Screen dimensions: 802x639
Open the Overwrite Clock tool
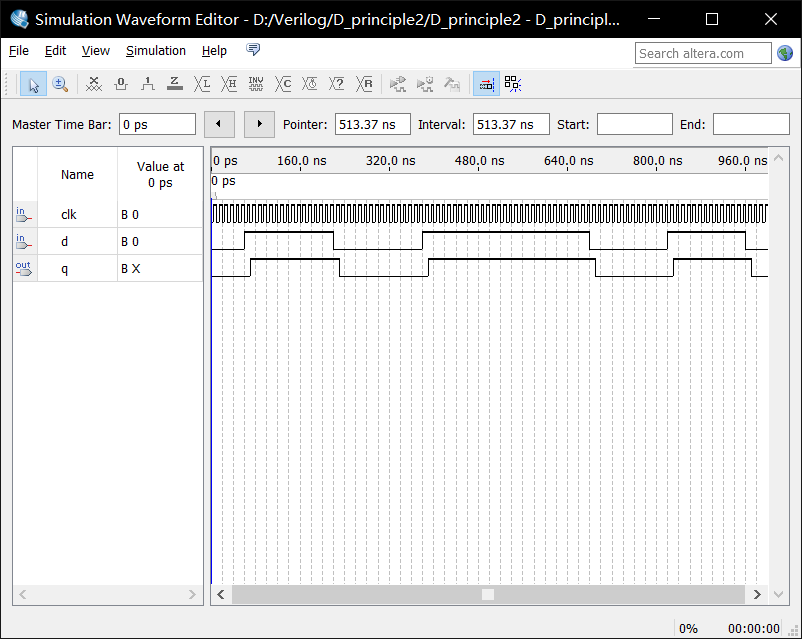(x=310, y=84)
